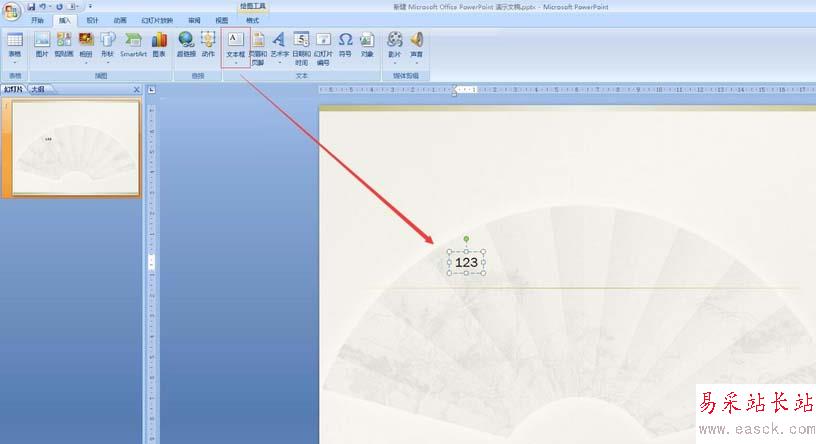The image size is (816, 444).
Task: Insert a 图片 (Picture) from file
Action: click(x=42, y=45)
